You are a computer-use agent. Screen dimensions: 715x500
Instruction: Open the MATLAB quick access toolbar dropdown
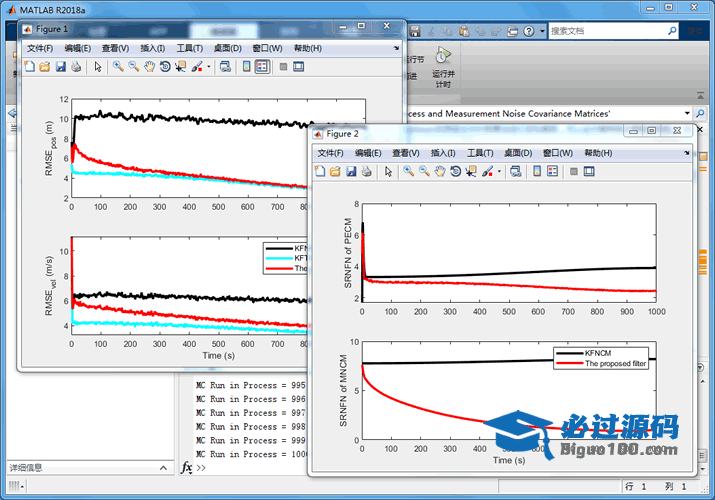542,31
